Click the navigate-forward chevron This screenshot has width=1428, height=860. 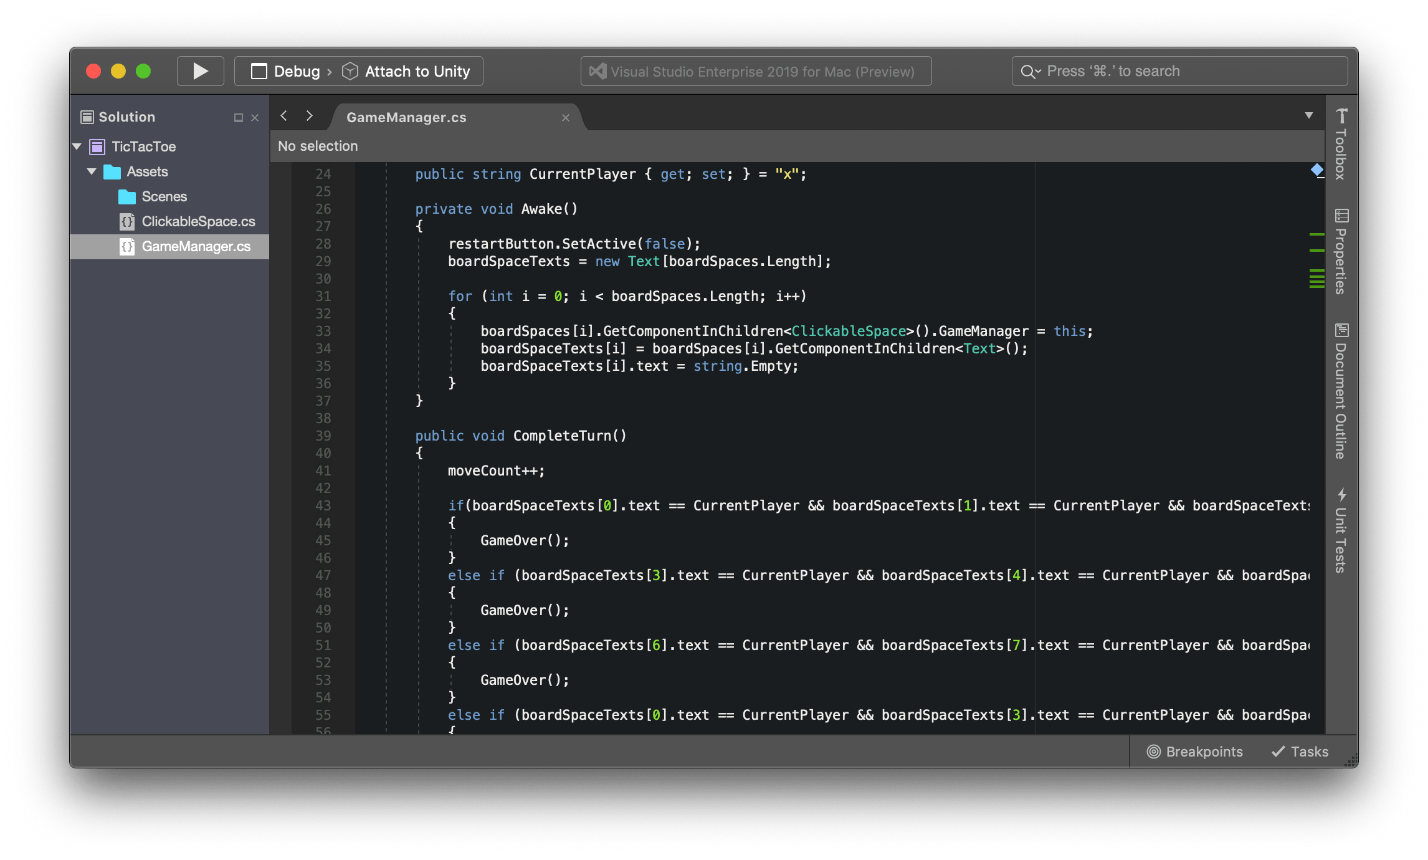tap(309, 115)
